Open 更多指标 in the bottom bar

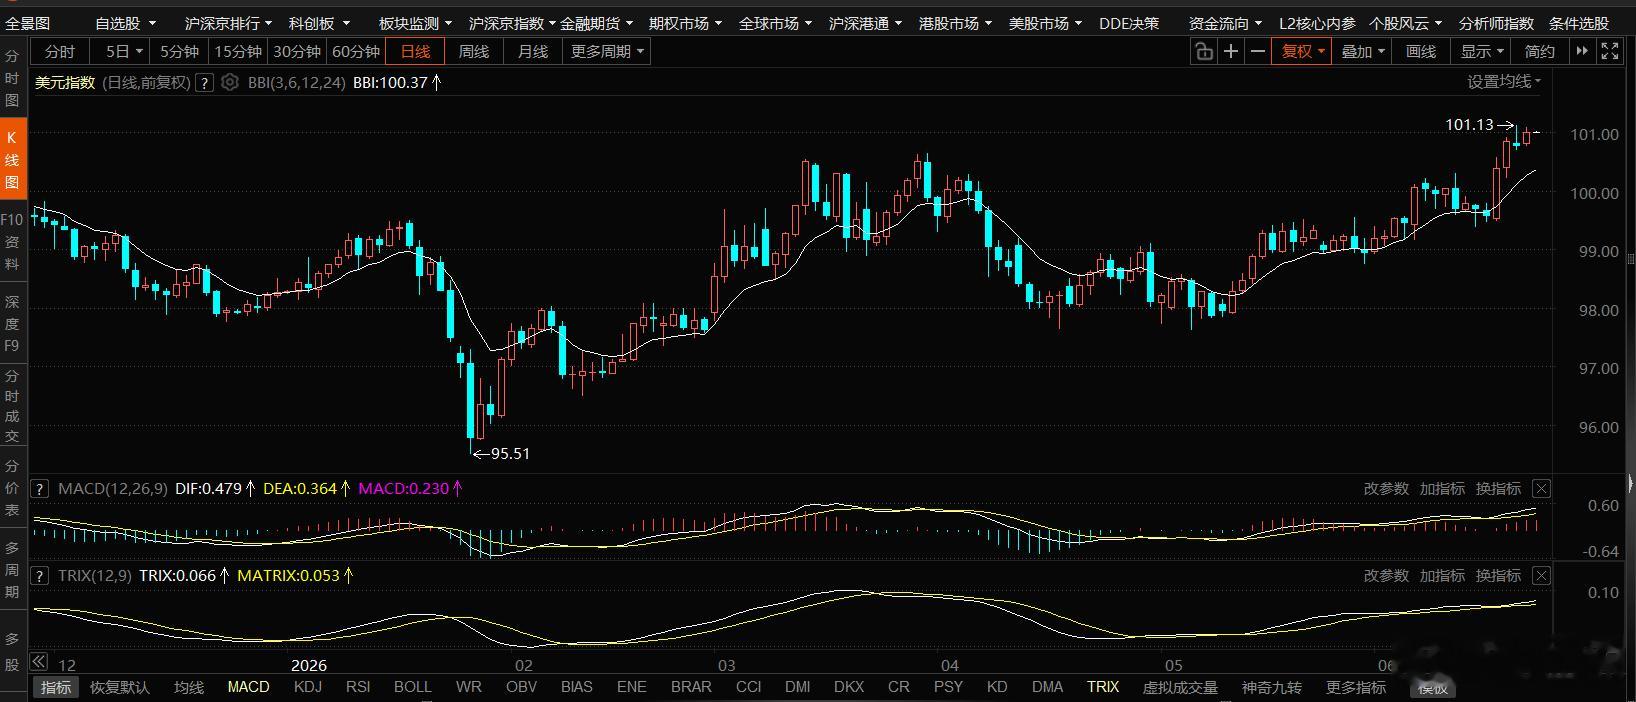pyautogui.click(x=1356, y=687)
